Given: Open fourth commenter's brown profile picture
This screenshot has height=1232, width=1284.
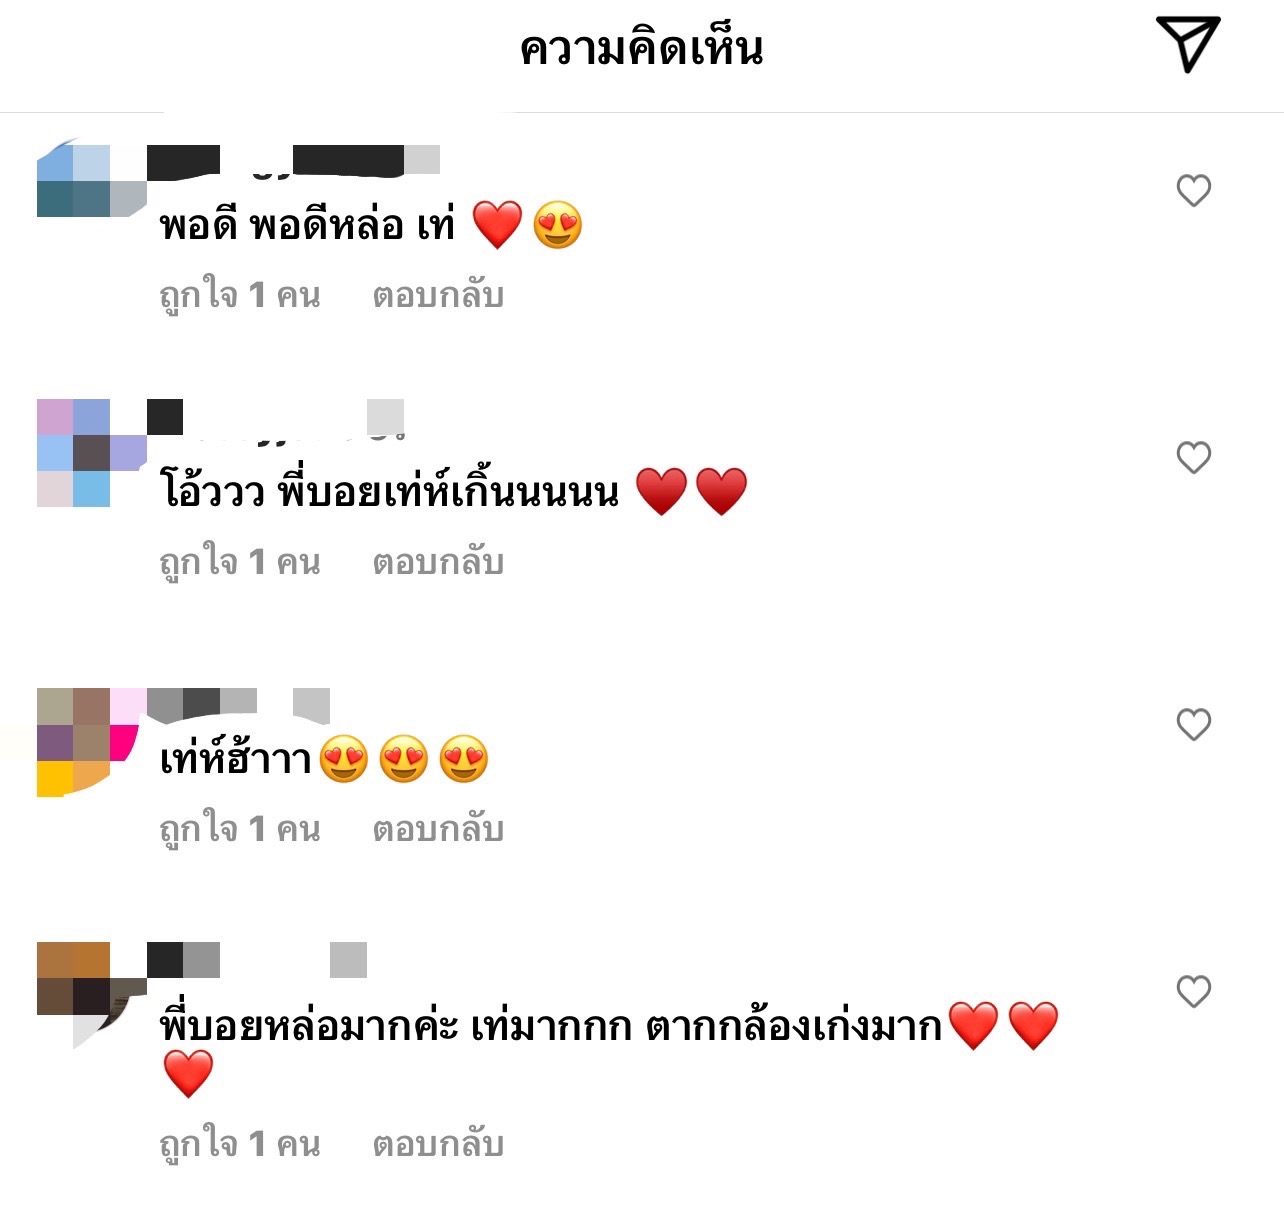Looking at the screenshot, I should (91, 995).
